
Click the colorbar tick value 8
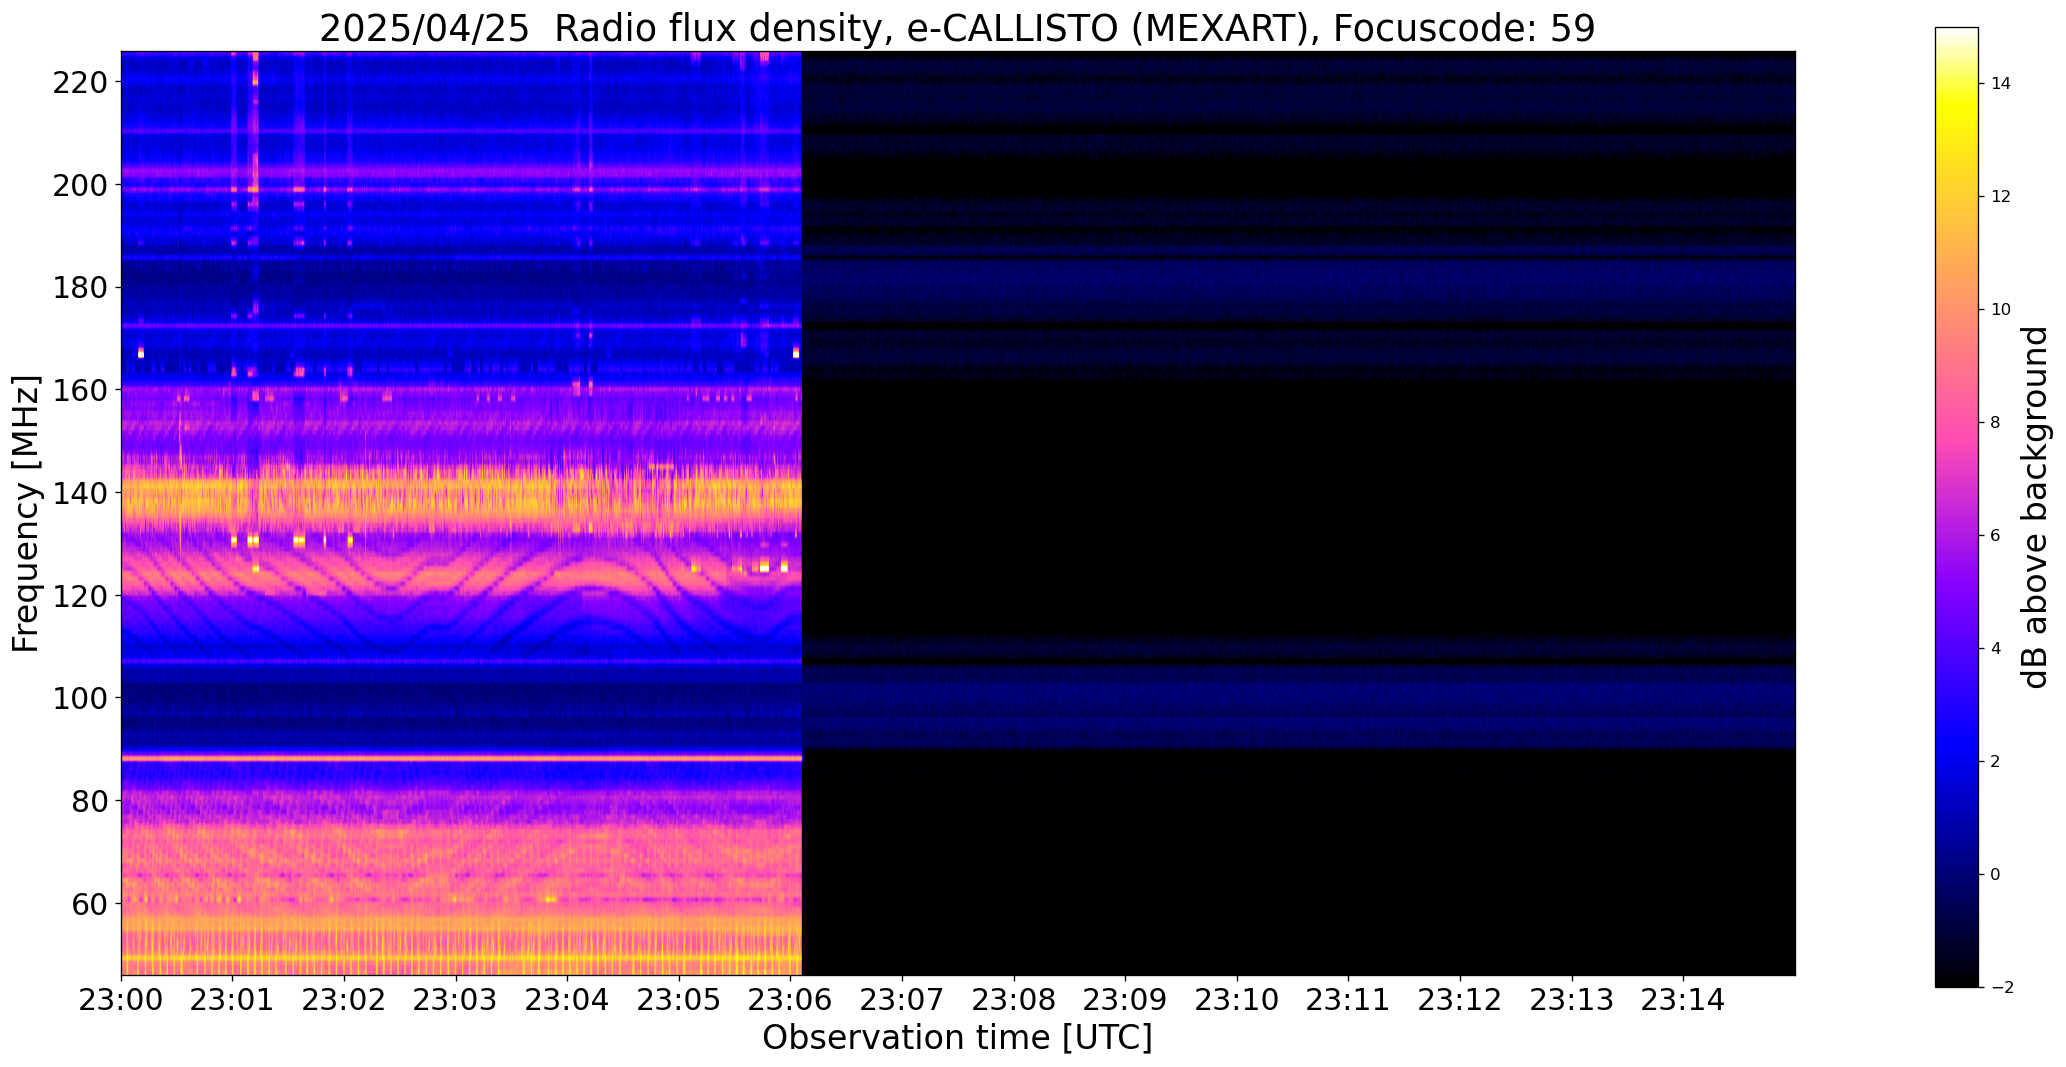click(1996, 423)
